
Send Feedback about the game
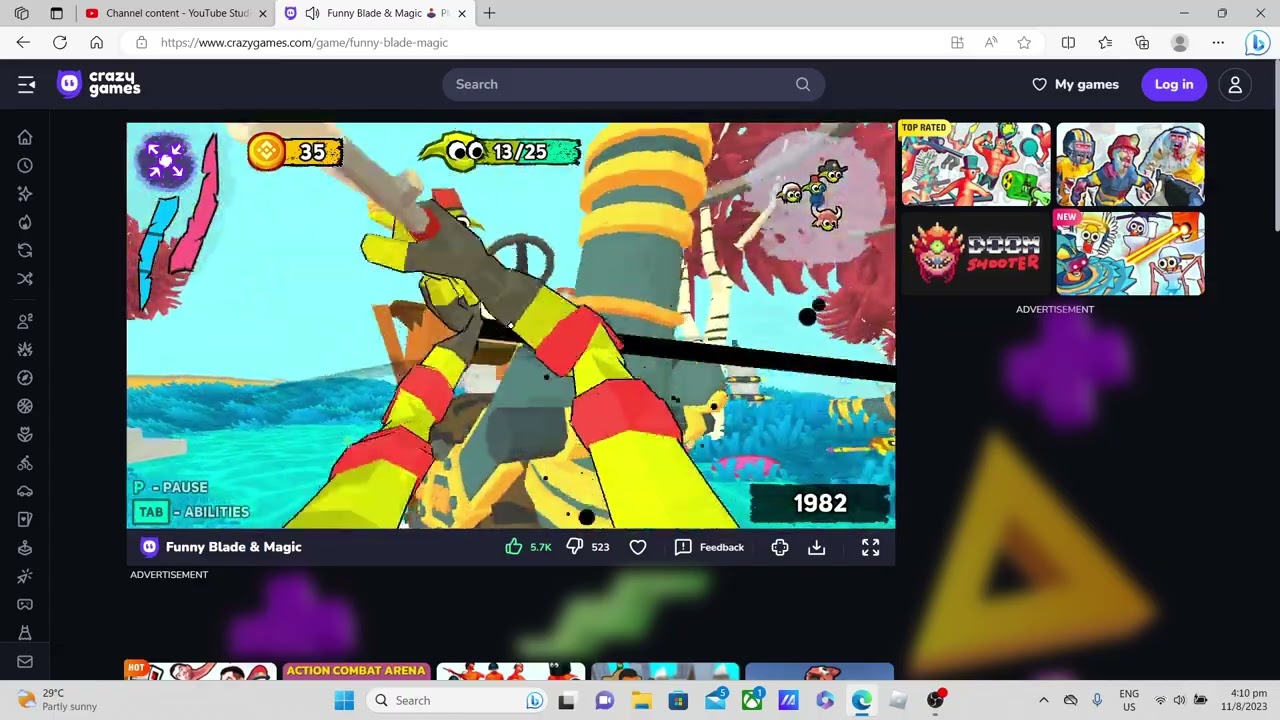point(710,547)
